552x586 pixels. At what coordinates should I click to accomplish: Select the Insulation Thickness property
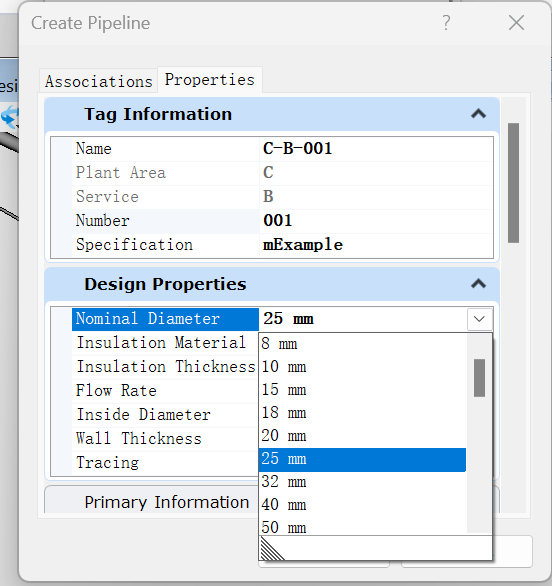click(165, 367)
